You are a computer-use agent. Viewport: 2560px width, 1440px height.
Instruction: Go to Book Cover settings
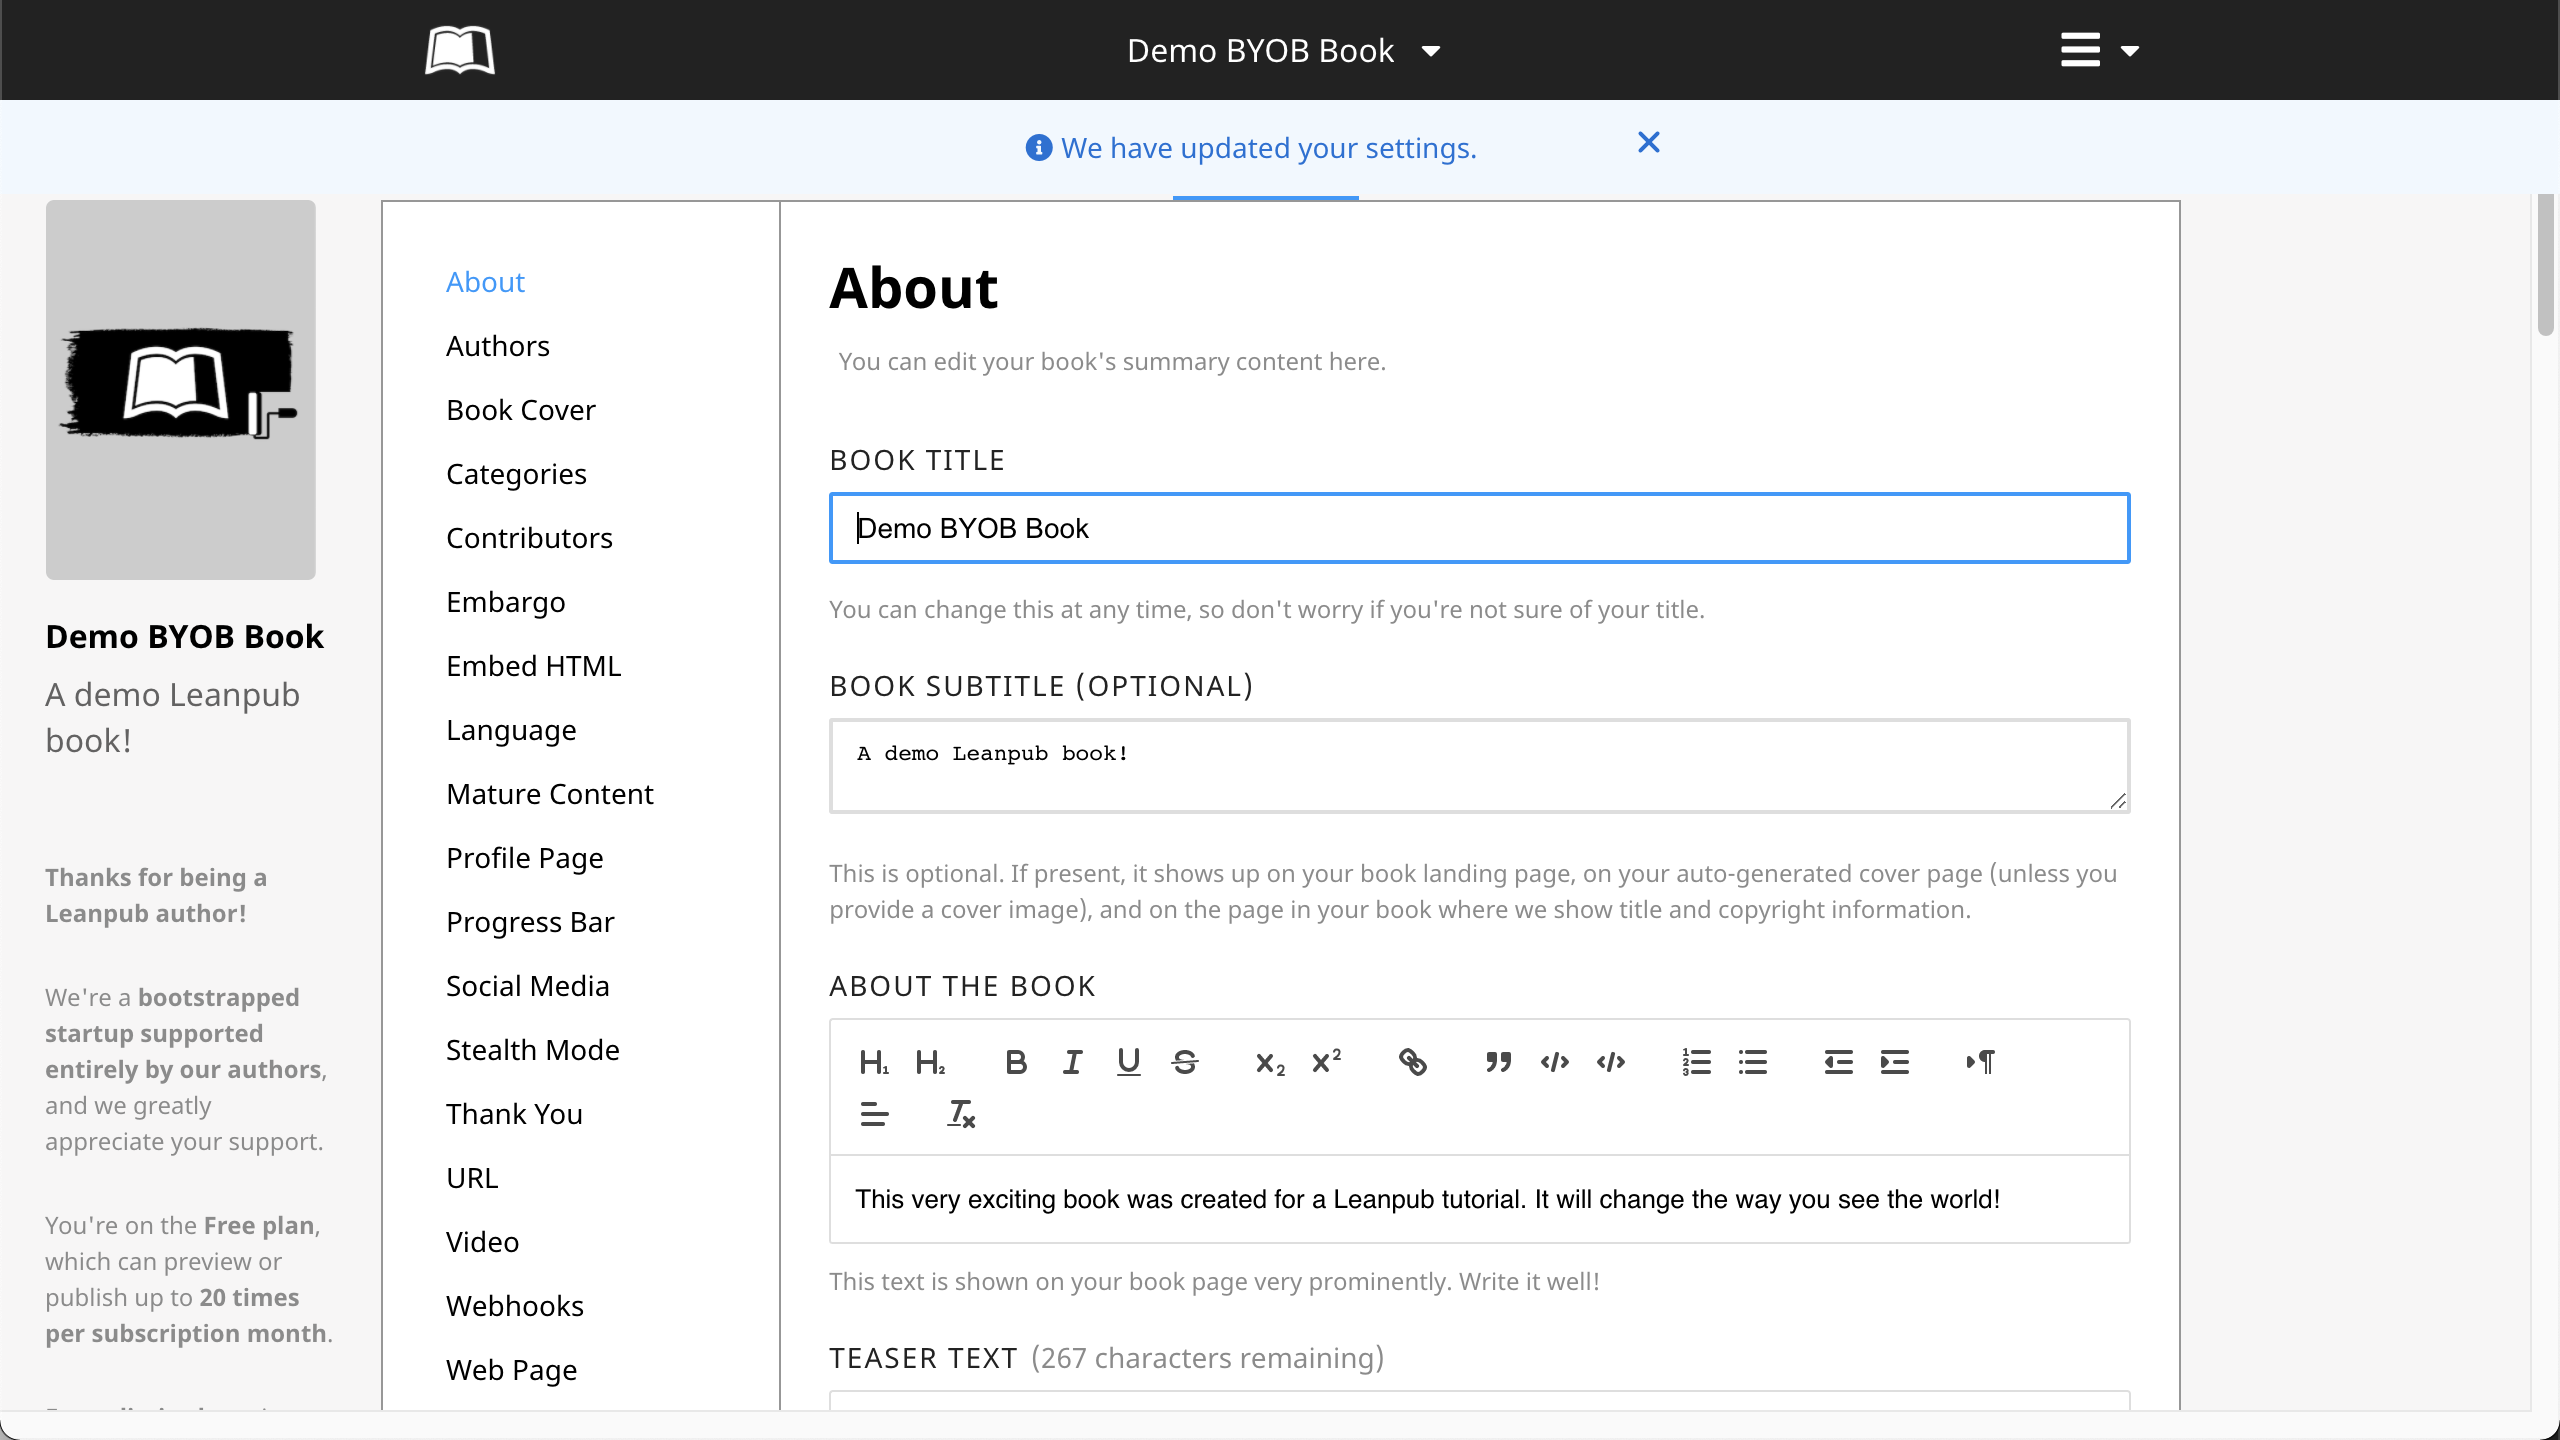point(520,410)
